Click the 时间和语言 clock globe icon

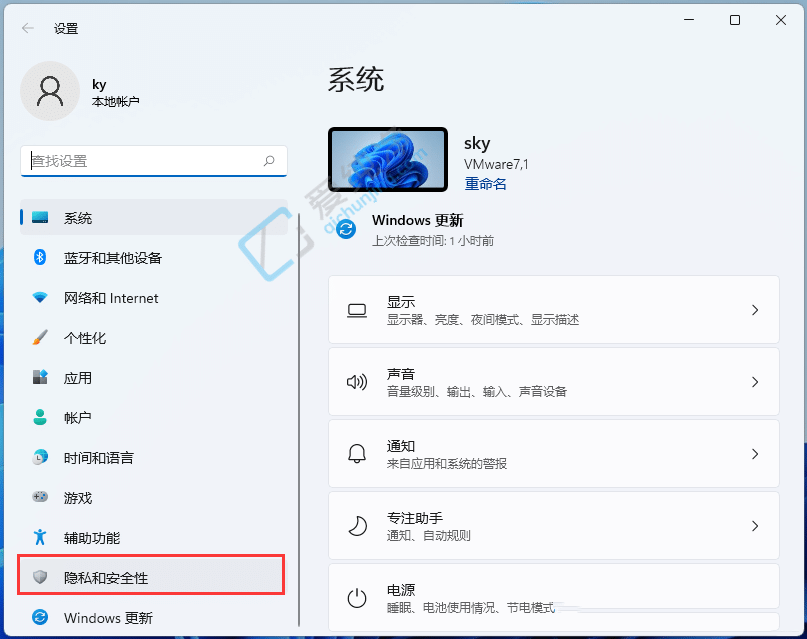40,457
